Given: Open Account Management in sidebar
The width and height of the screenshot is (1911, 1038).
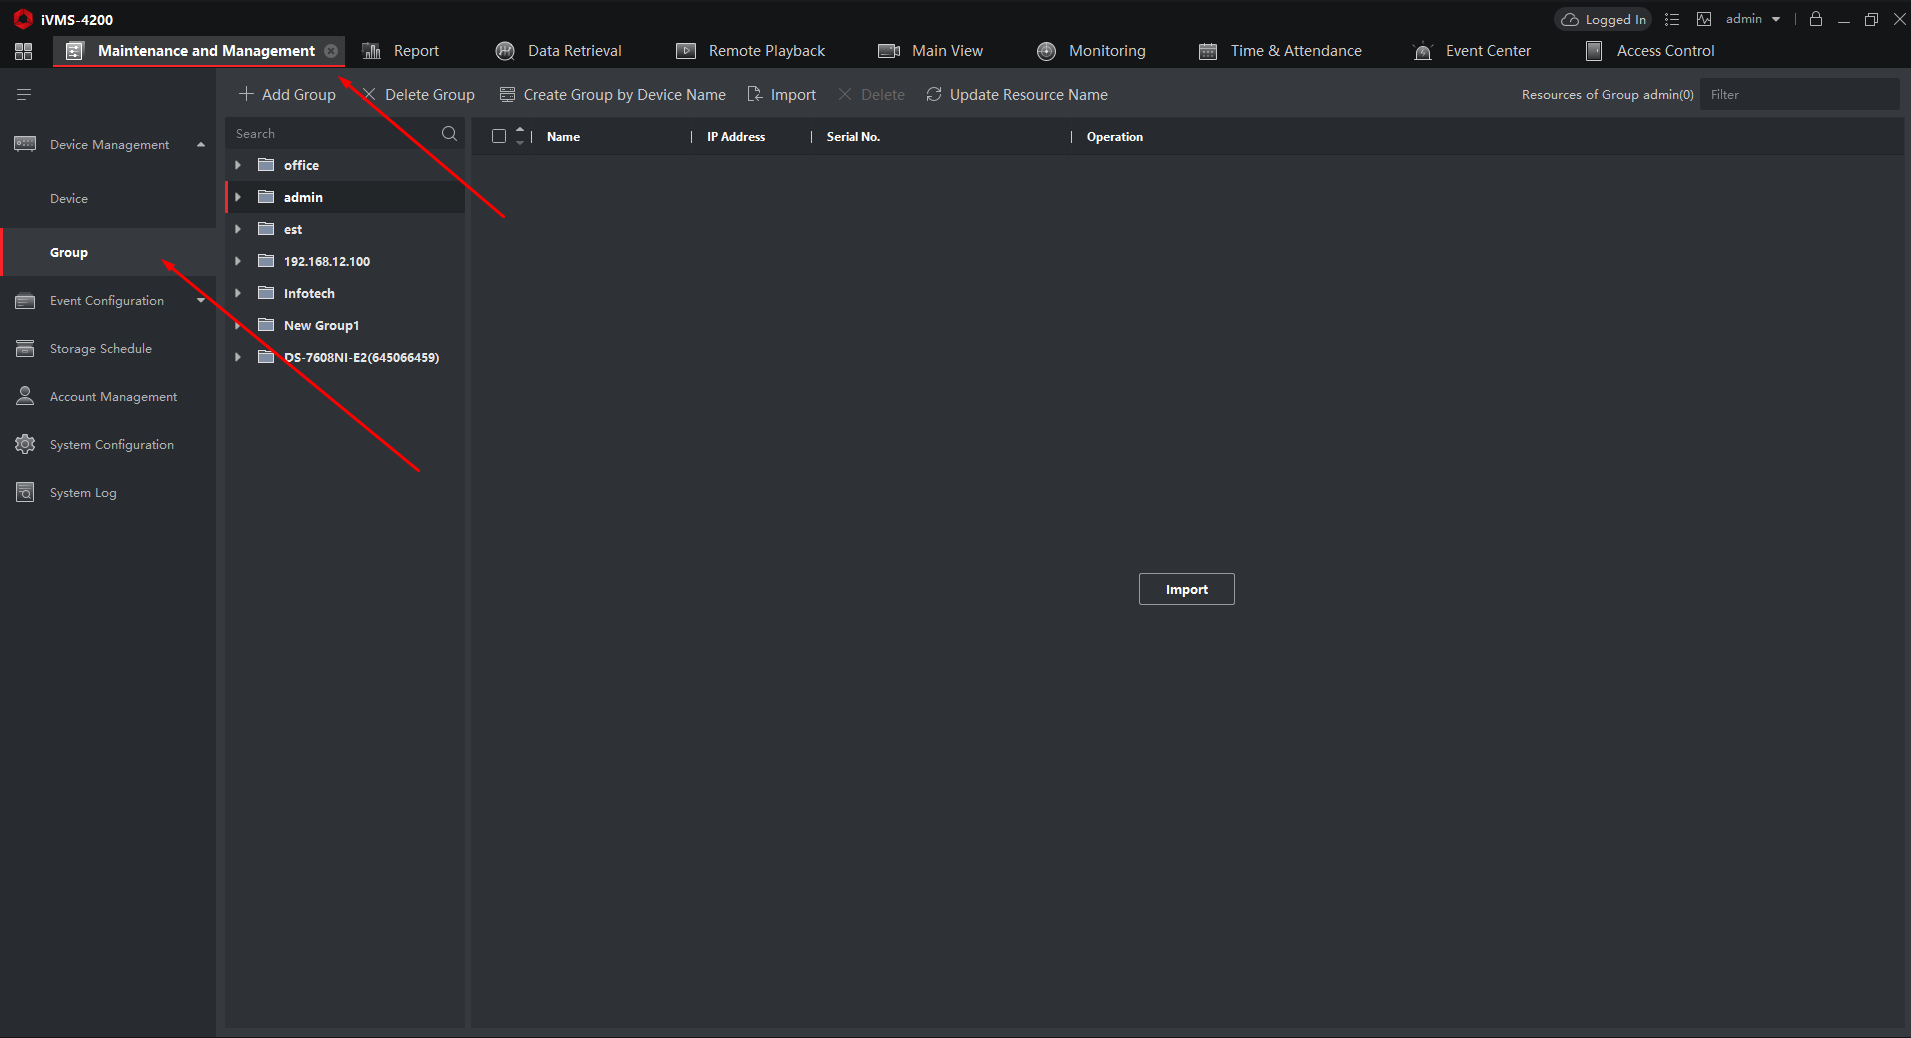Looking at the screenshot, I should (113, 397).
